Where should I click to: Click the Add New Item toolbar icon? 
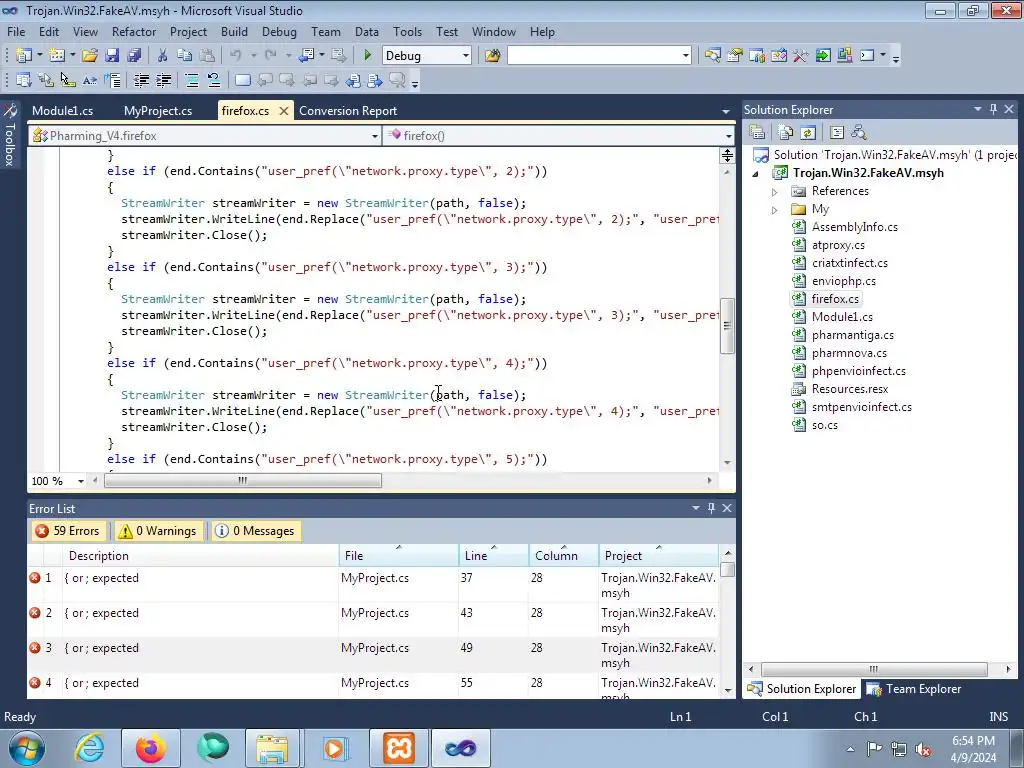[x=57, y=56]
